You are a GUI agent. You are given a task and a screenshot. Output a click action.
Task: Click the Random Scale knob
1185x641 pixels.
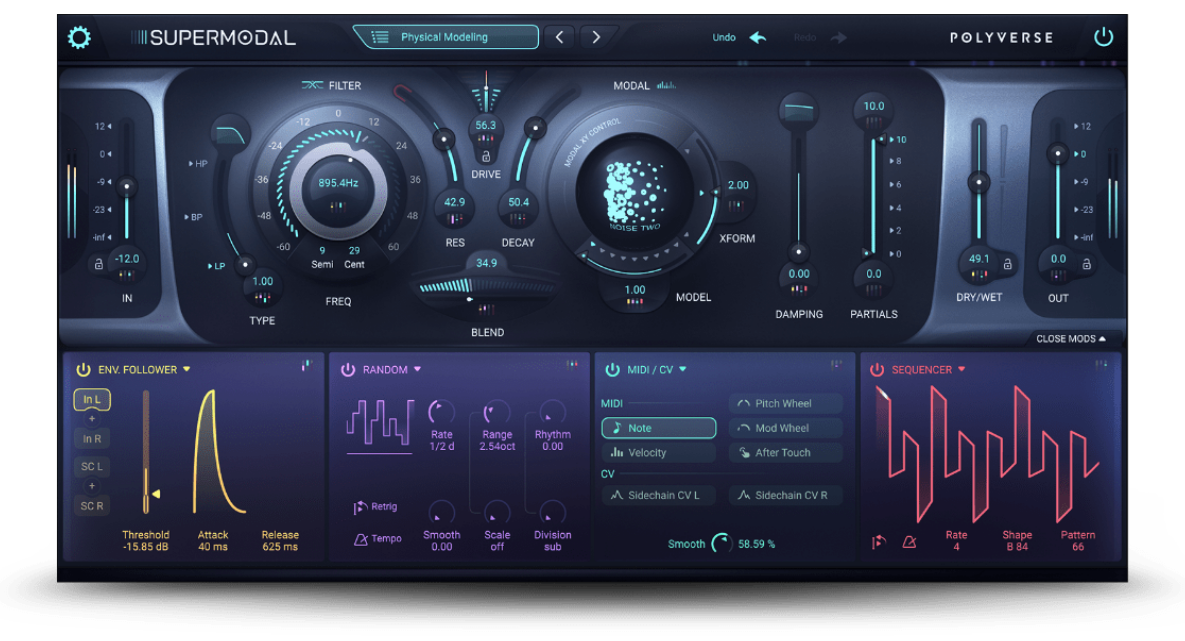coord(497,512)
